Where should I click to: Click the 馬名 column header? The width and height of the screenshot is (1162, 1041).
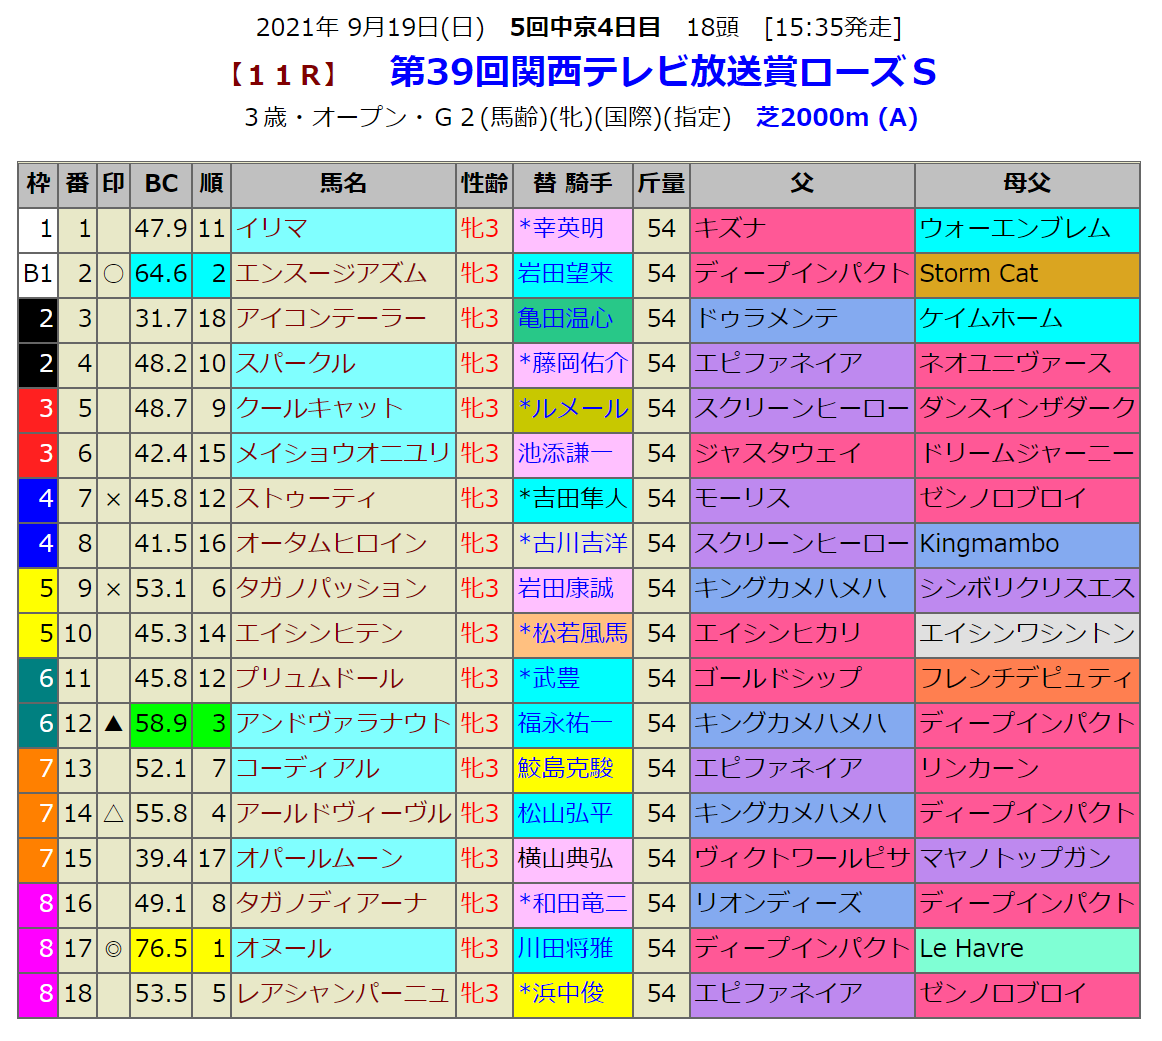[x=343, y=184]
